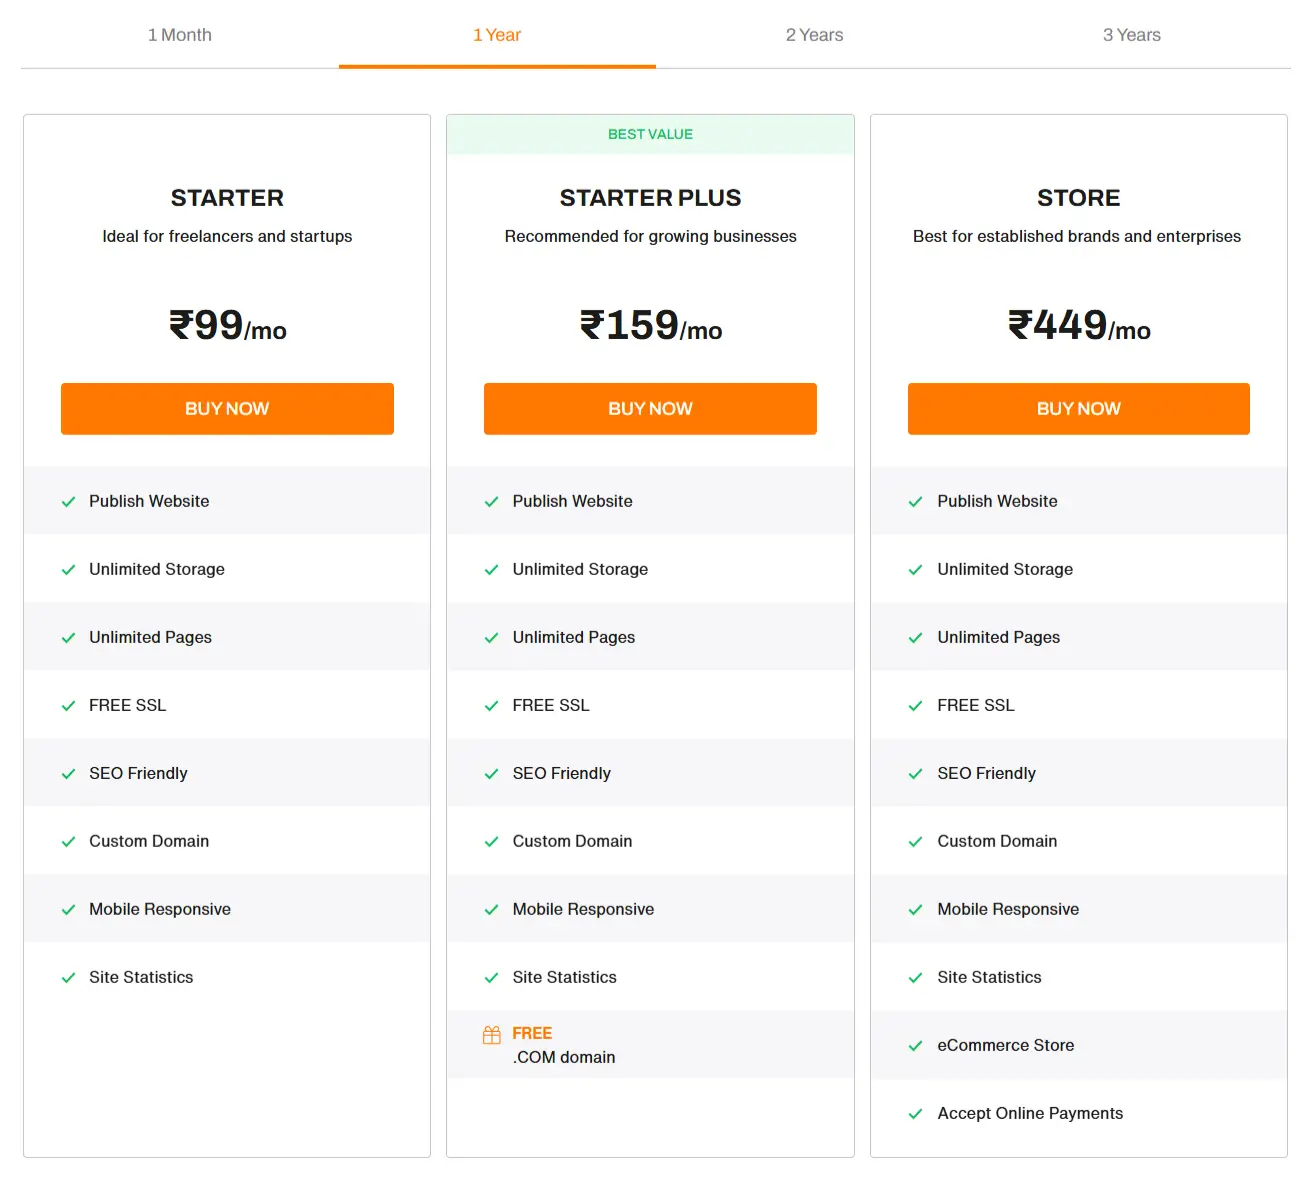This screenshot has height=1188, width=1309.
Task: Click the checkmark beside Mobile Responsive in Starter Plus
Action: pos(491,909)
